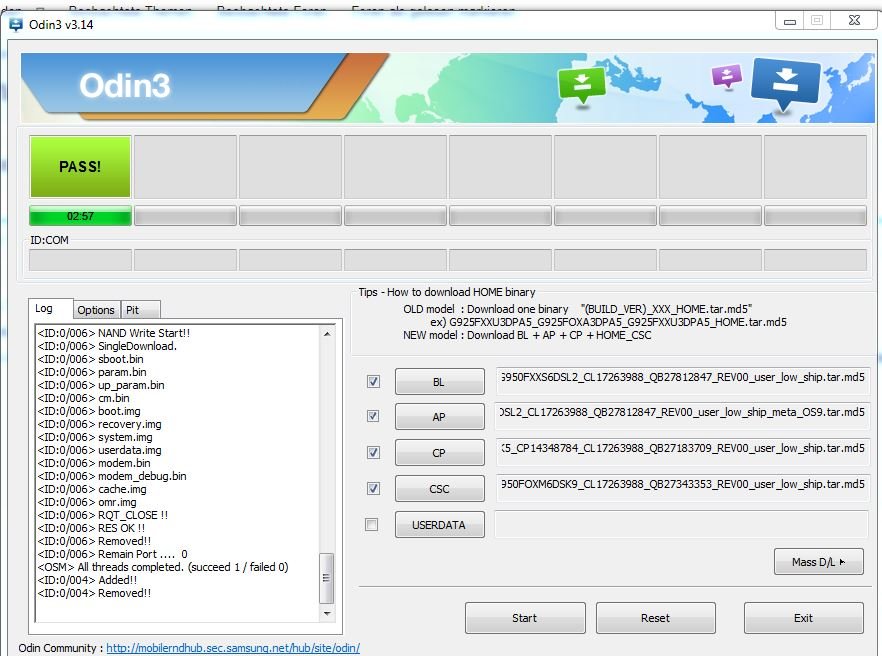The height and width of the screenshot is (656, 882).
Task: Start the flashing process
Action: tap(525, 618)
